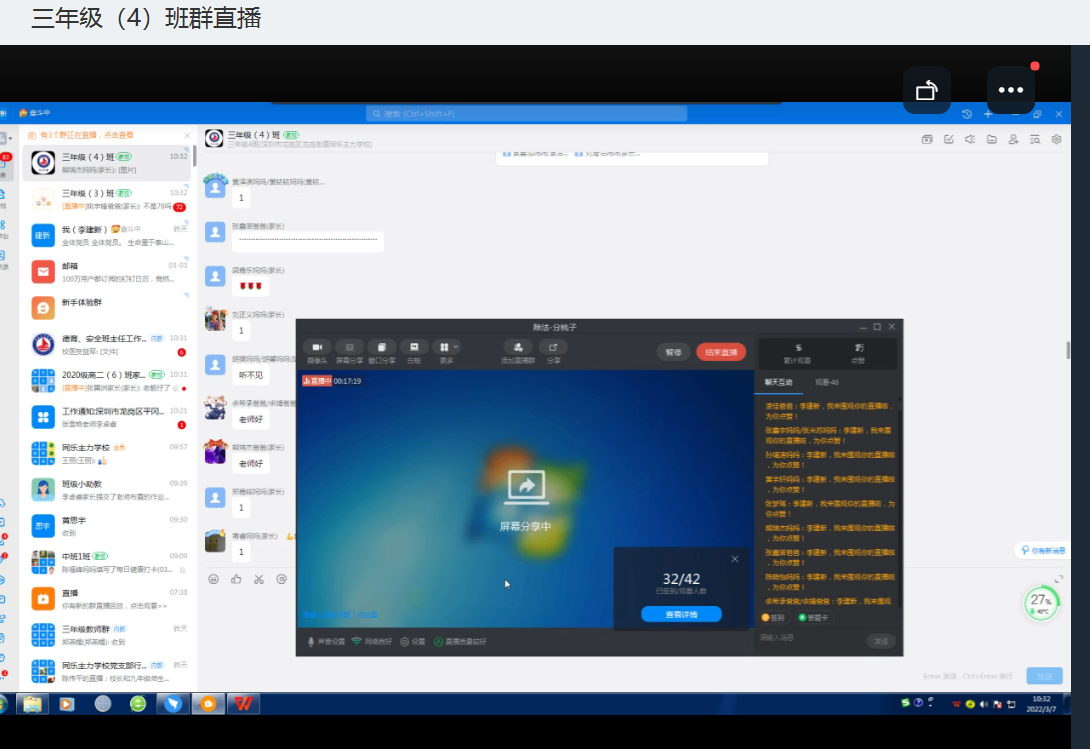
Task: Open the 三年级（4）班 conversation
Action: click(x=108, y=163)
